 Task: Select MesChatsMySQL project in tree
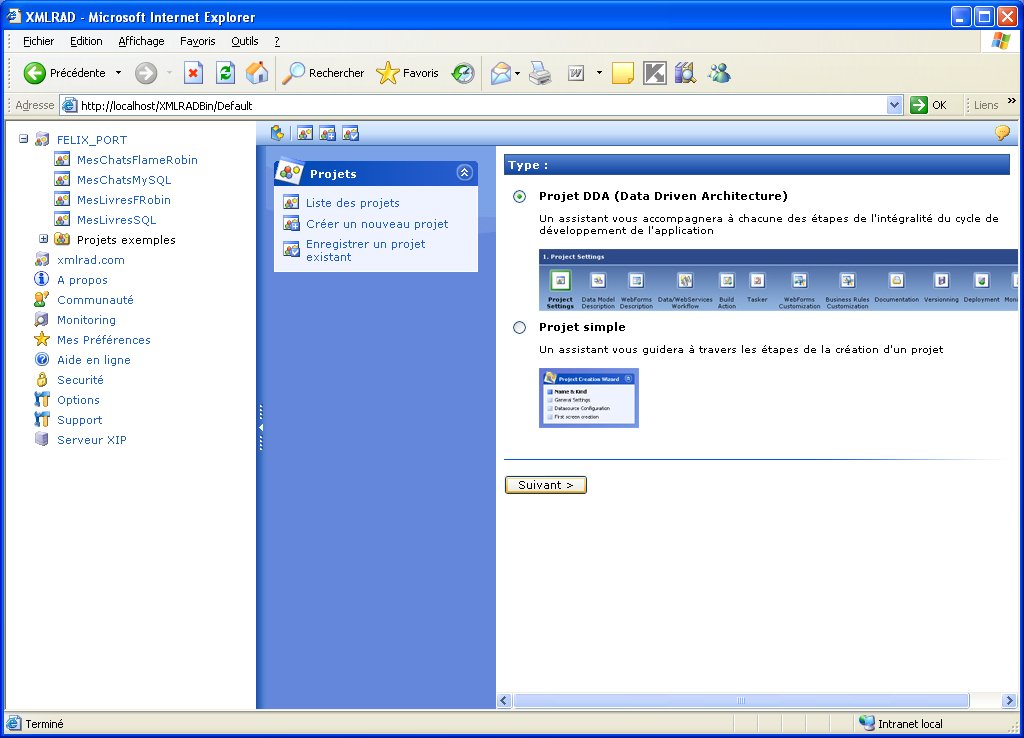click(124, 180)
